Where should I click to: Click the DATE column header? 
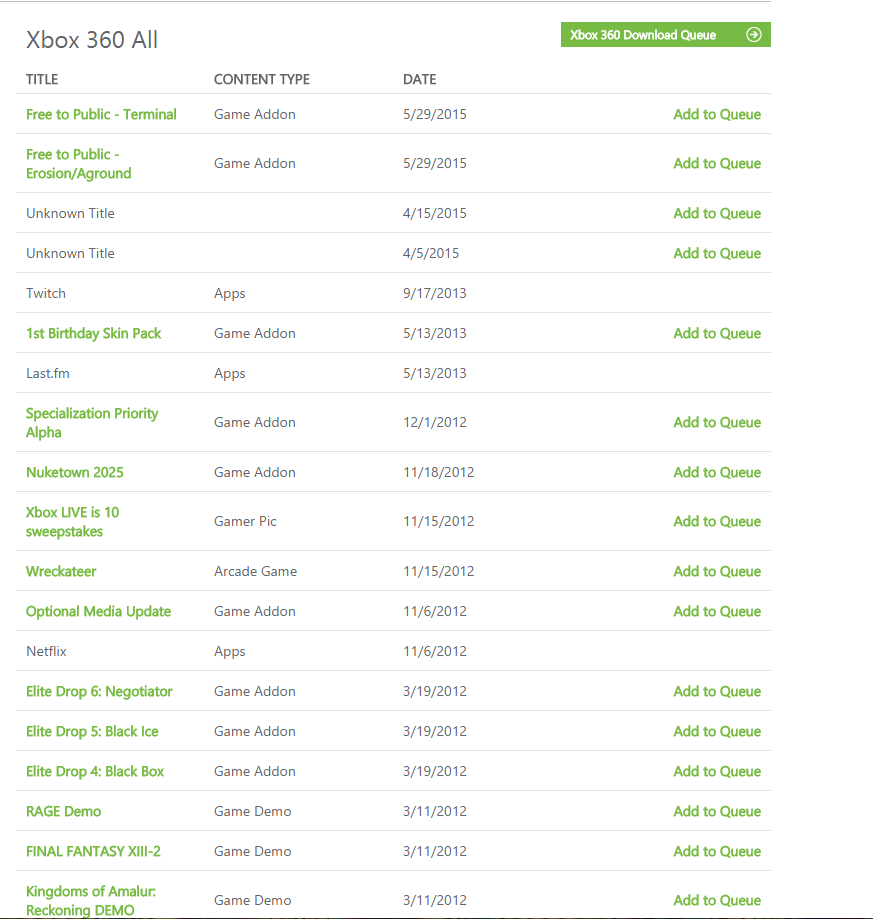[x=420, y=79]
